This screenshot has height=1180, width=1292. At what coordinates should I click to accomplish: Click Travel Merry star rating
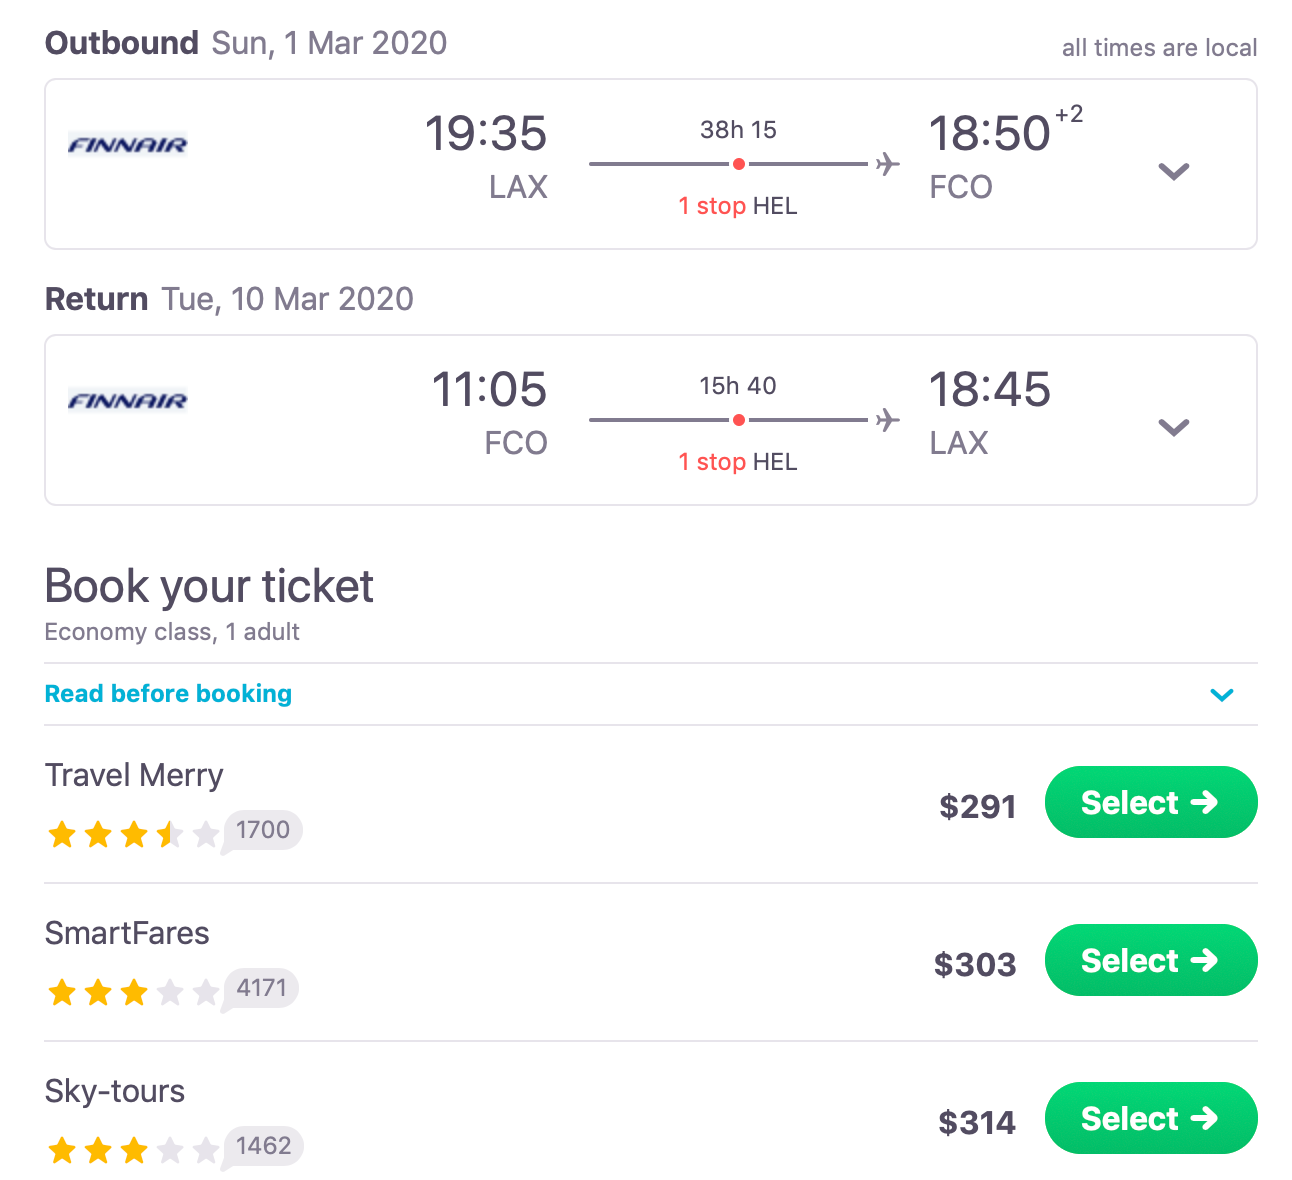[133, 834]
